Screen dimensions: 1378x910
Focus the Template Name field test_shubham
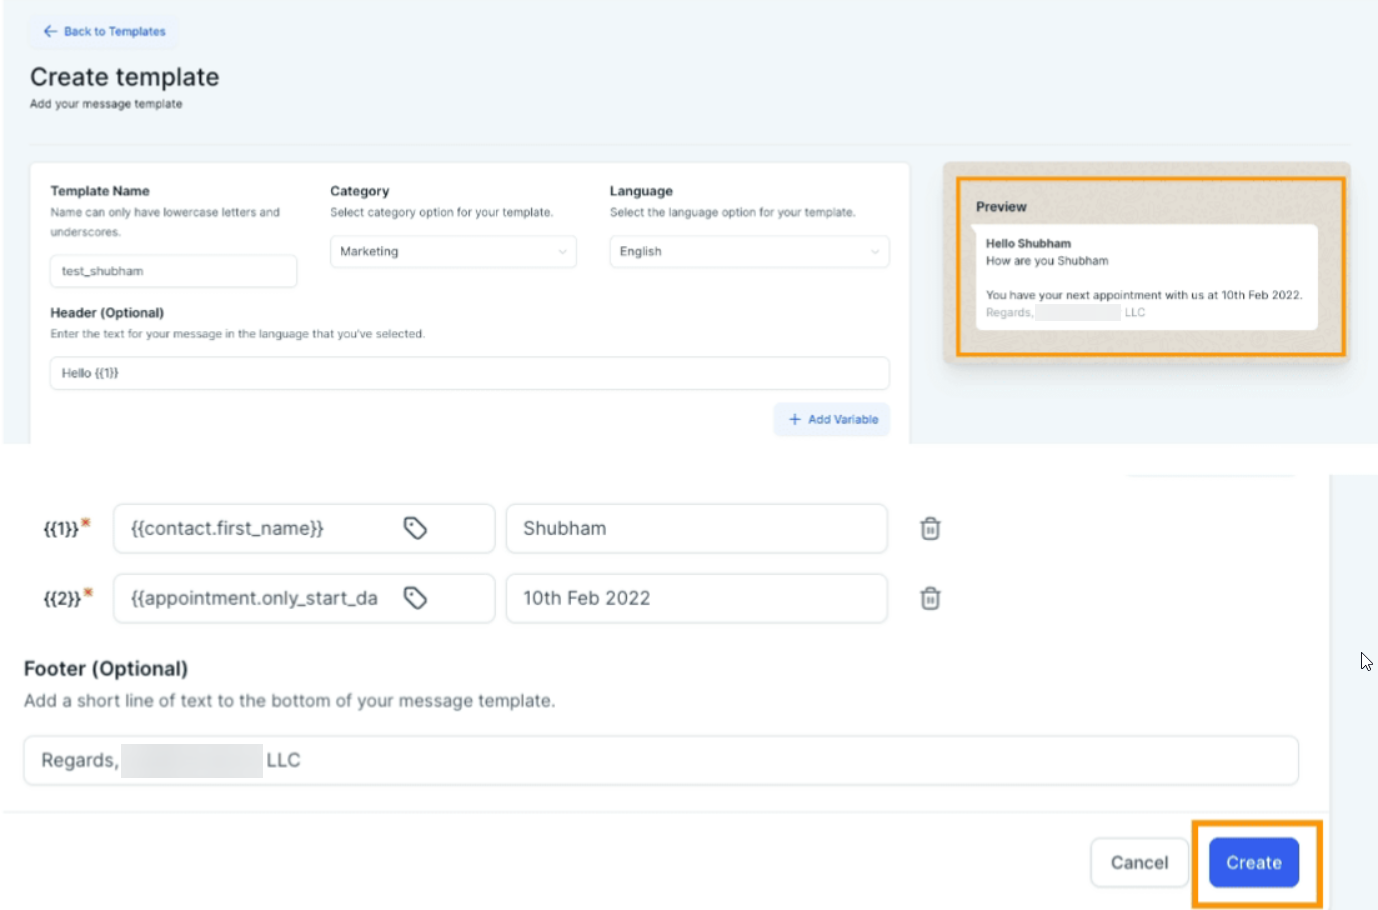173,271
